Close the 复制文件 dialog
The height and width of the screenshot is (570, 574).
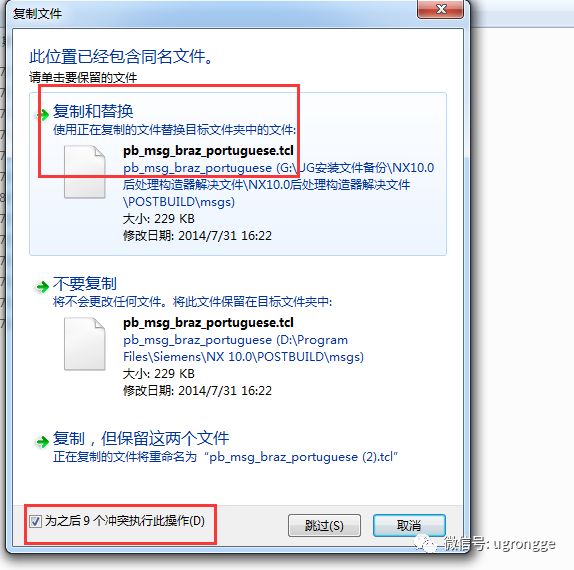[441, 9]
